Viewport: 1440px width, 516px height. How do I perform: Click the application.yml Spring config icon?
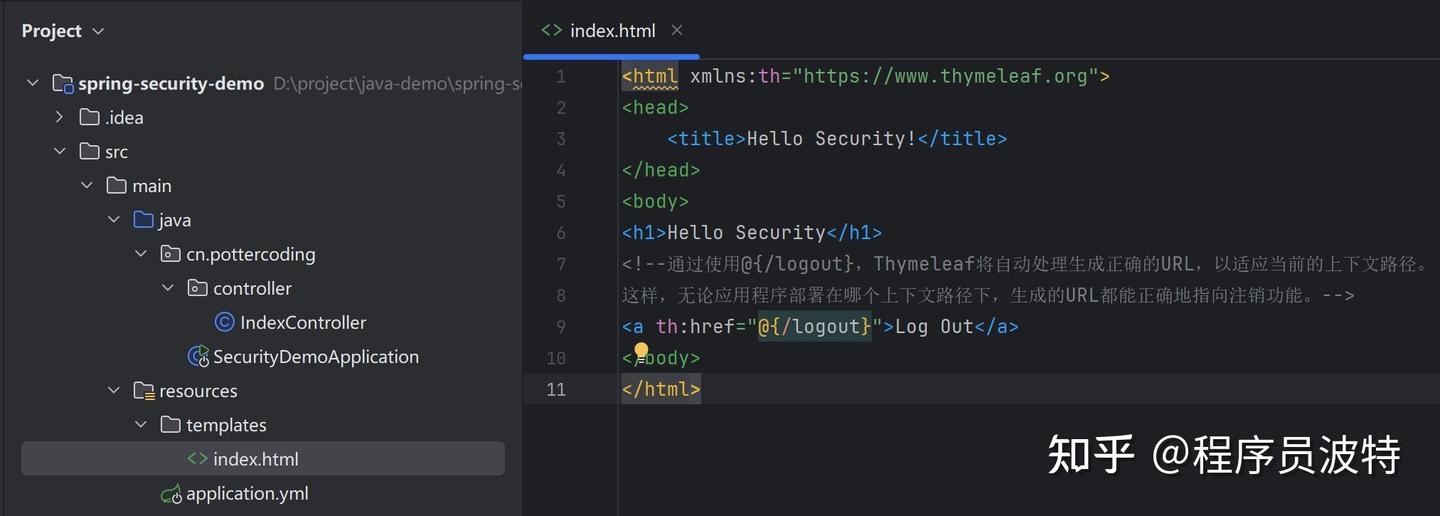[171, 494]
